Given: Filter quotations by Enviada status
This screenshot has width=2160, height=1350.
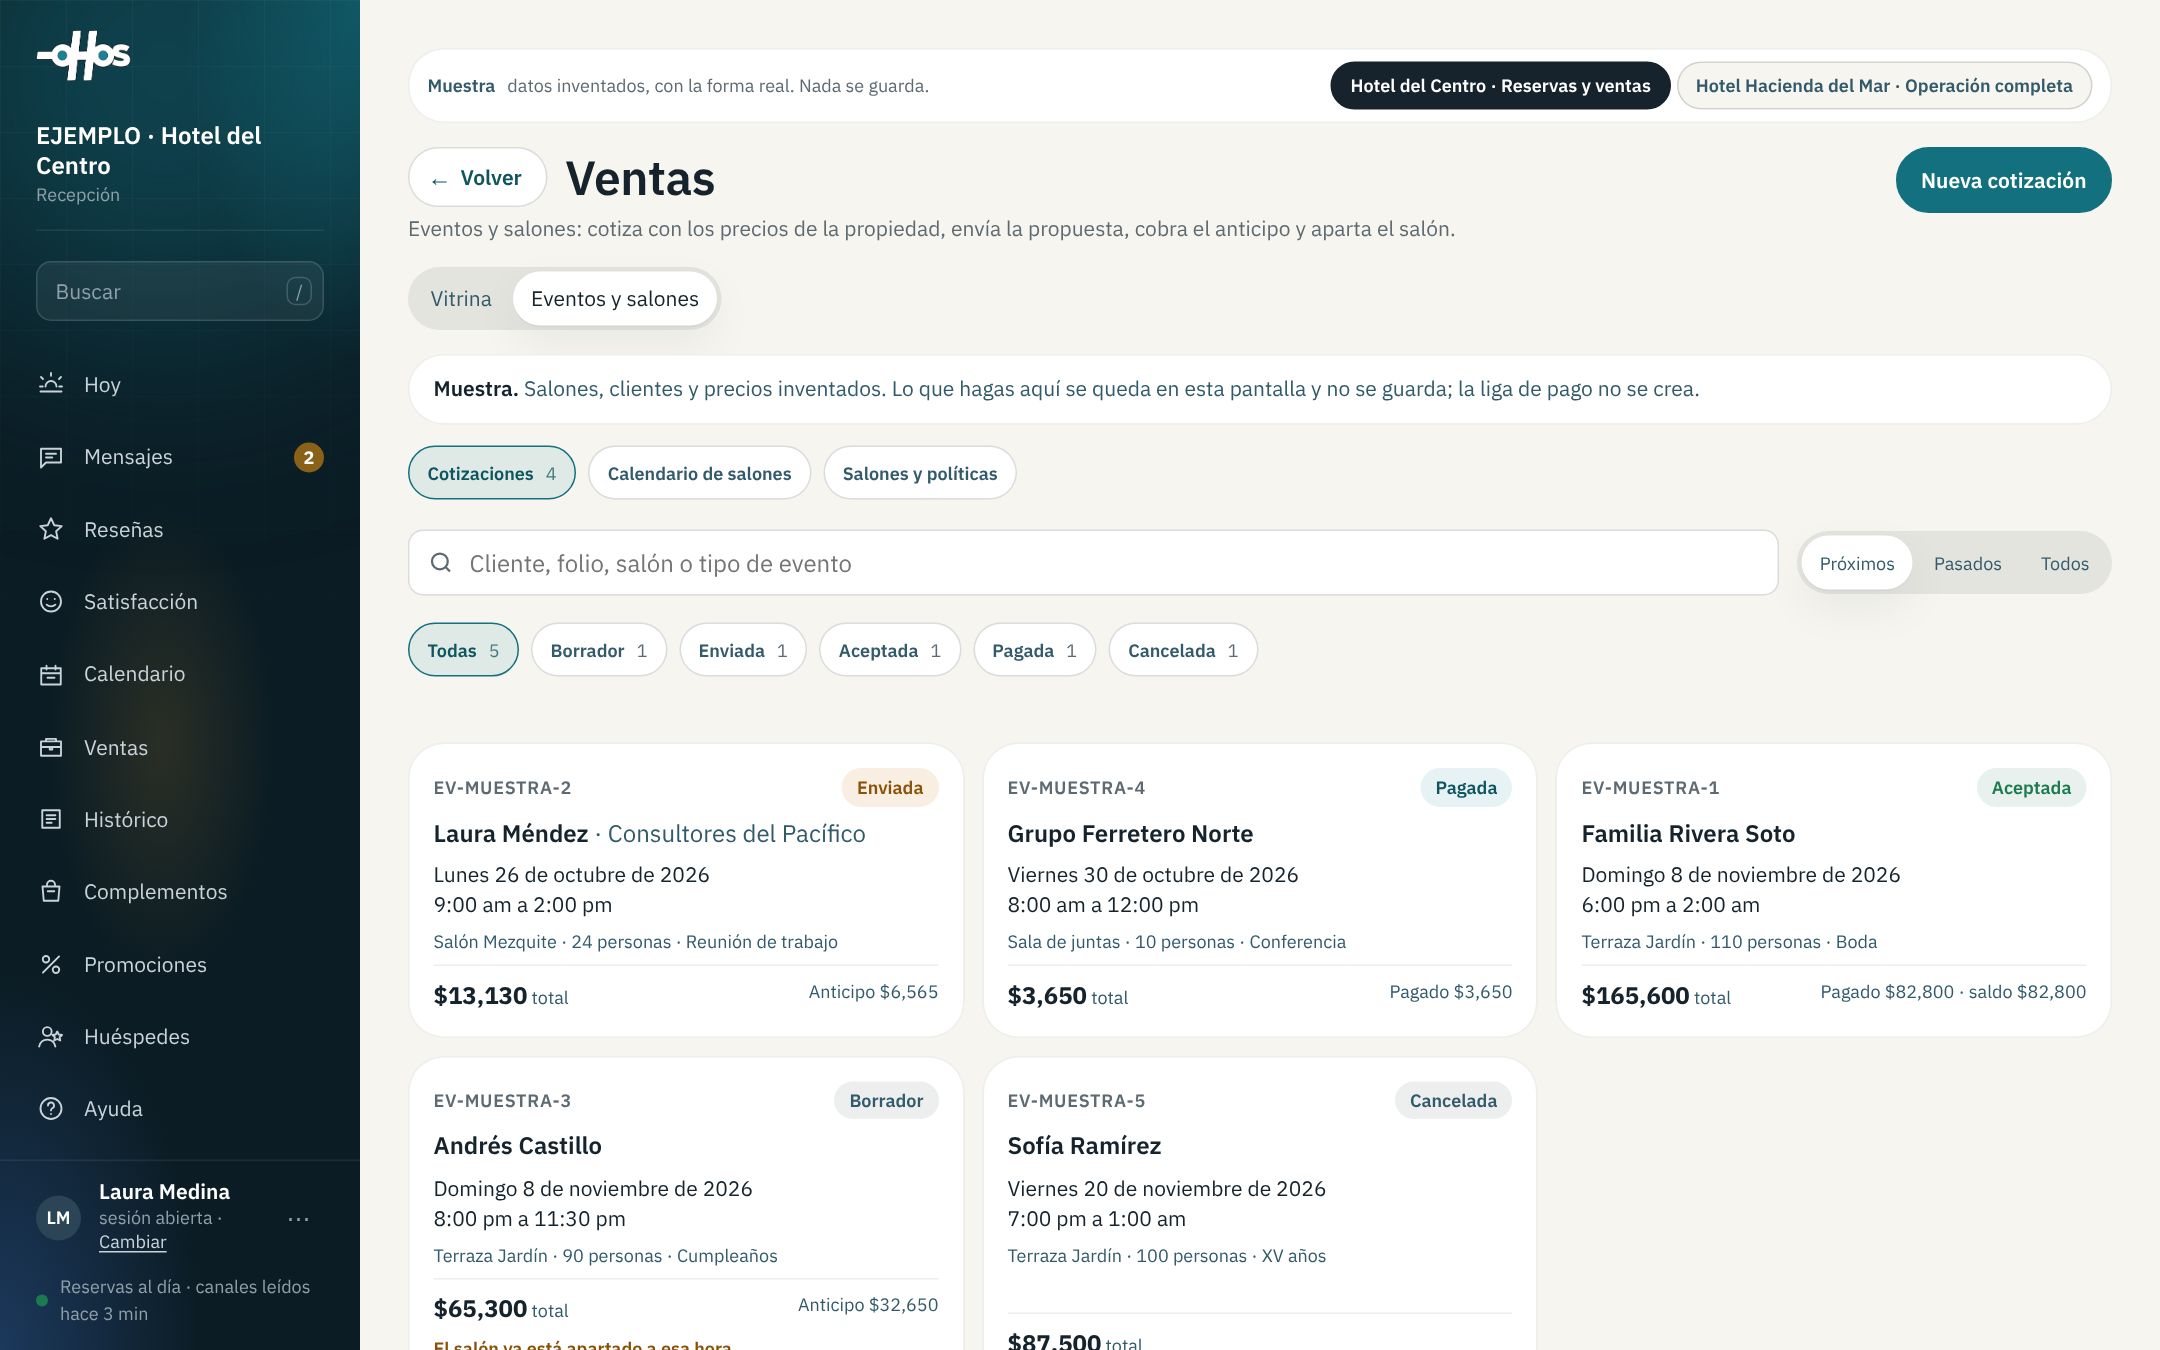Looking at the screenshot, I should click(743, 650).
